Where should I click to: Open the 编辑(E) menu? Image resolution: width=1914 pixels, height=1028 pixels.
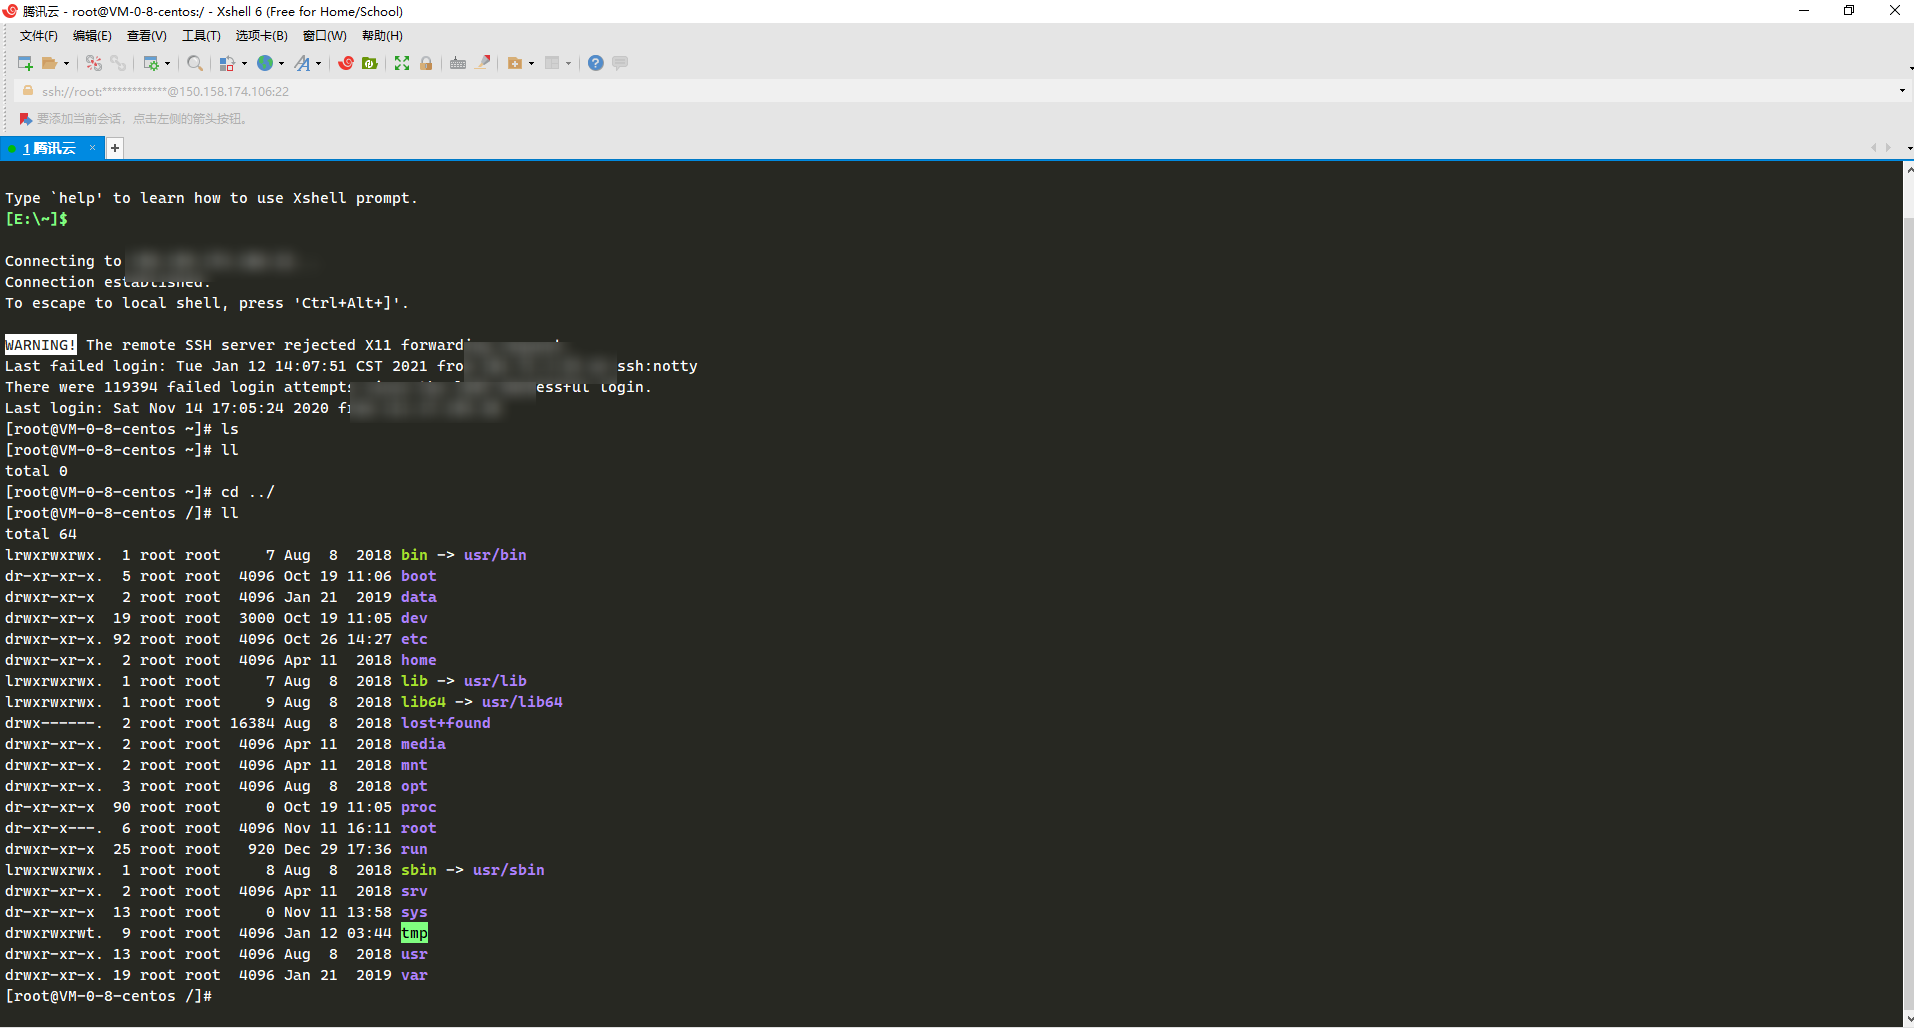(x=92, y=36)
